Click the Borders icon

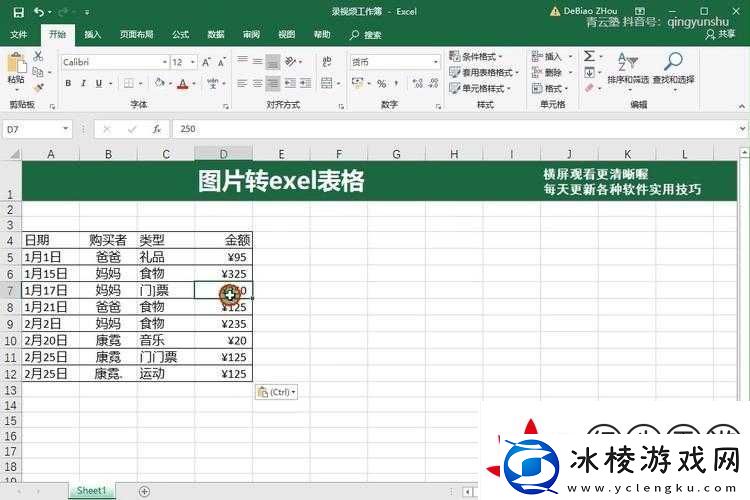pos(129,83)
